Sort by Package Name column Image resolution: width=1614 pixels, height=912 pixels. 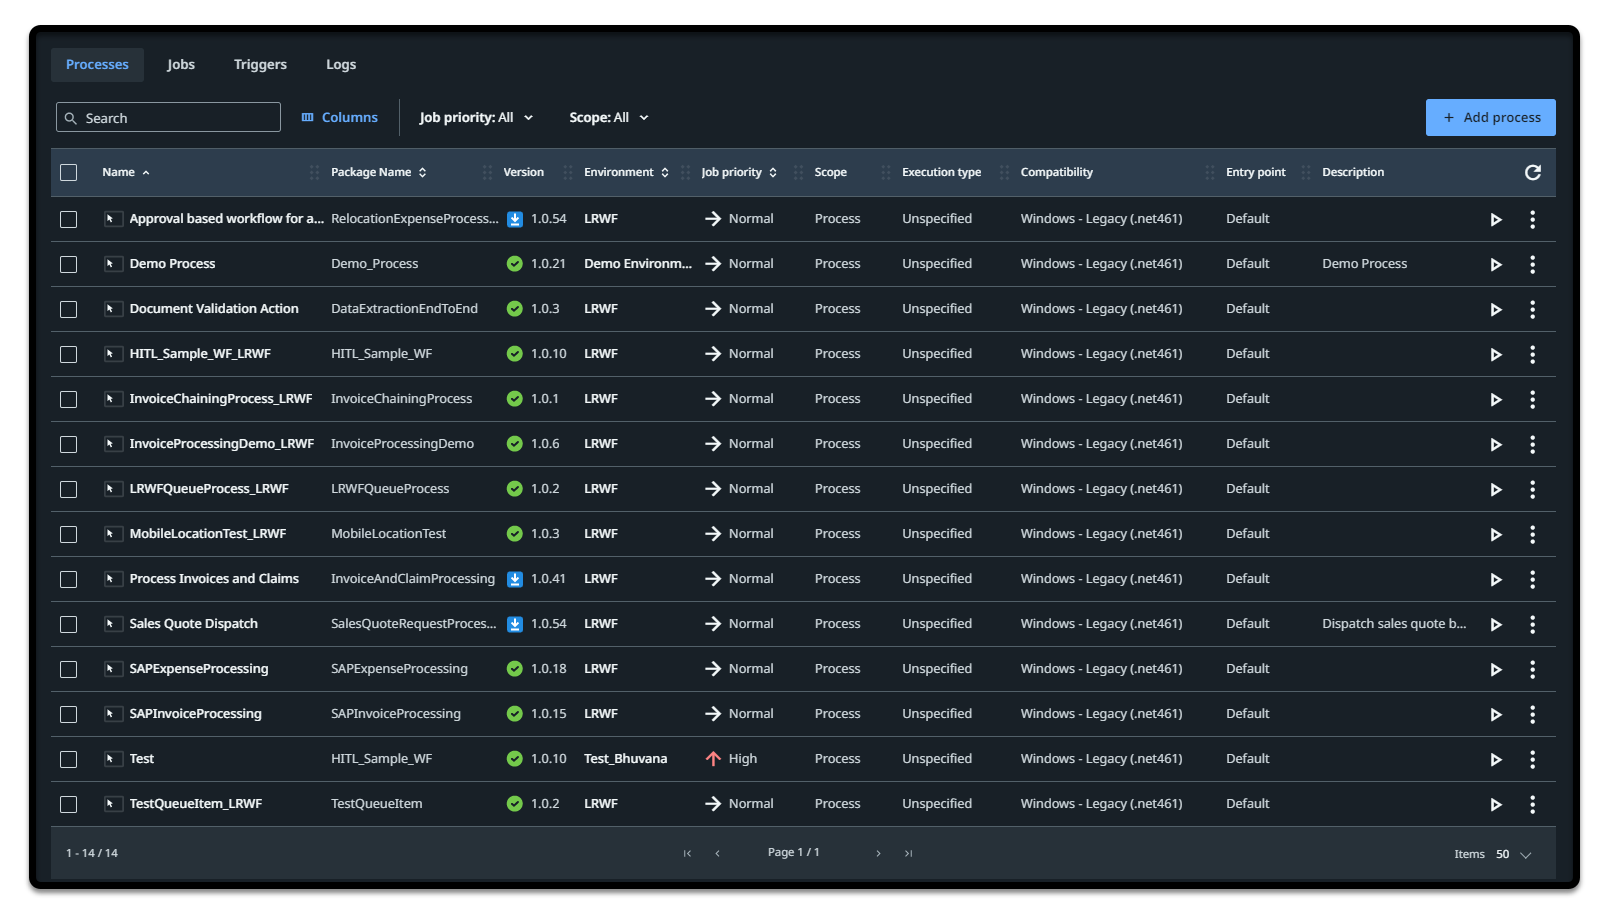tap(379, 173)
